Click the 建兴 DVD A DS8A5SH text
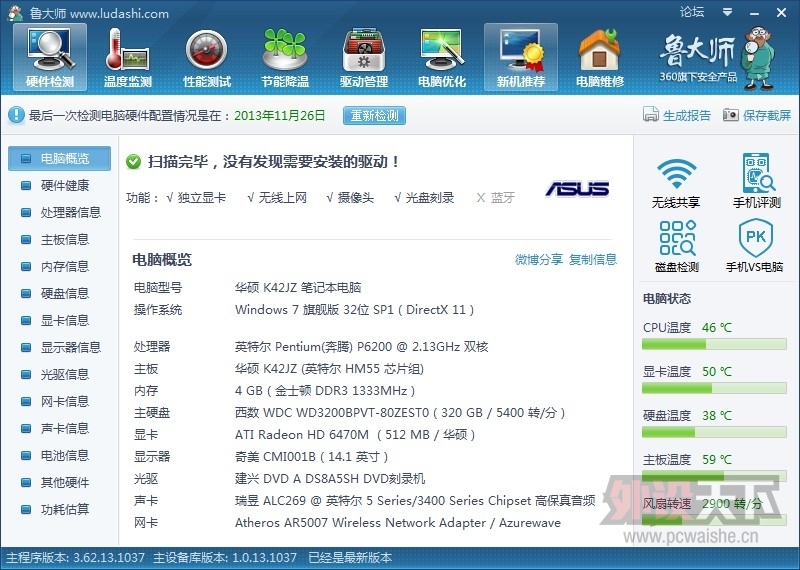800x570 pixels. pyautogui.click(x=330, y=479)
